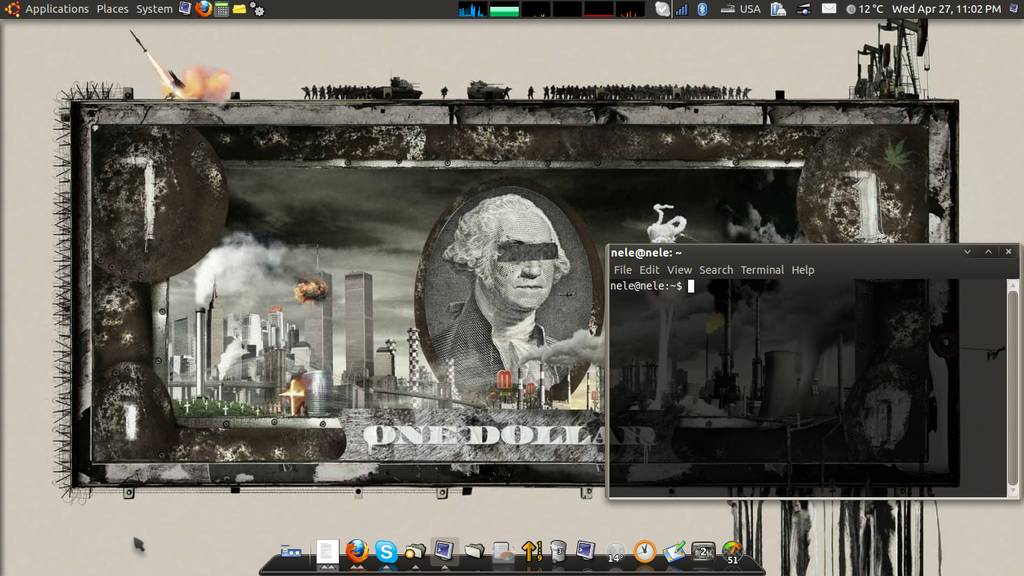Open the network signal strength indicator

coord(681,9)
